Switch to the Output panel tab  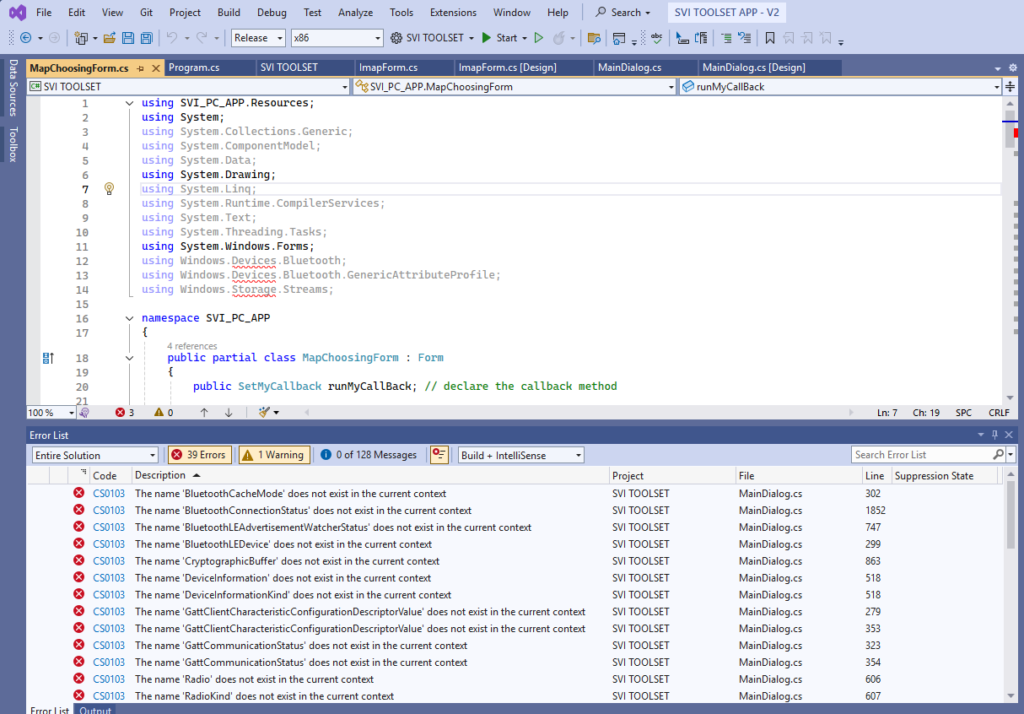(x=96, y=709)
